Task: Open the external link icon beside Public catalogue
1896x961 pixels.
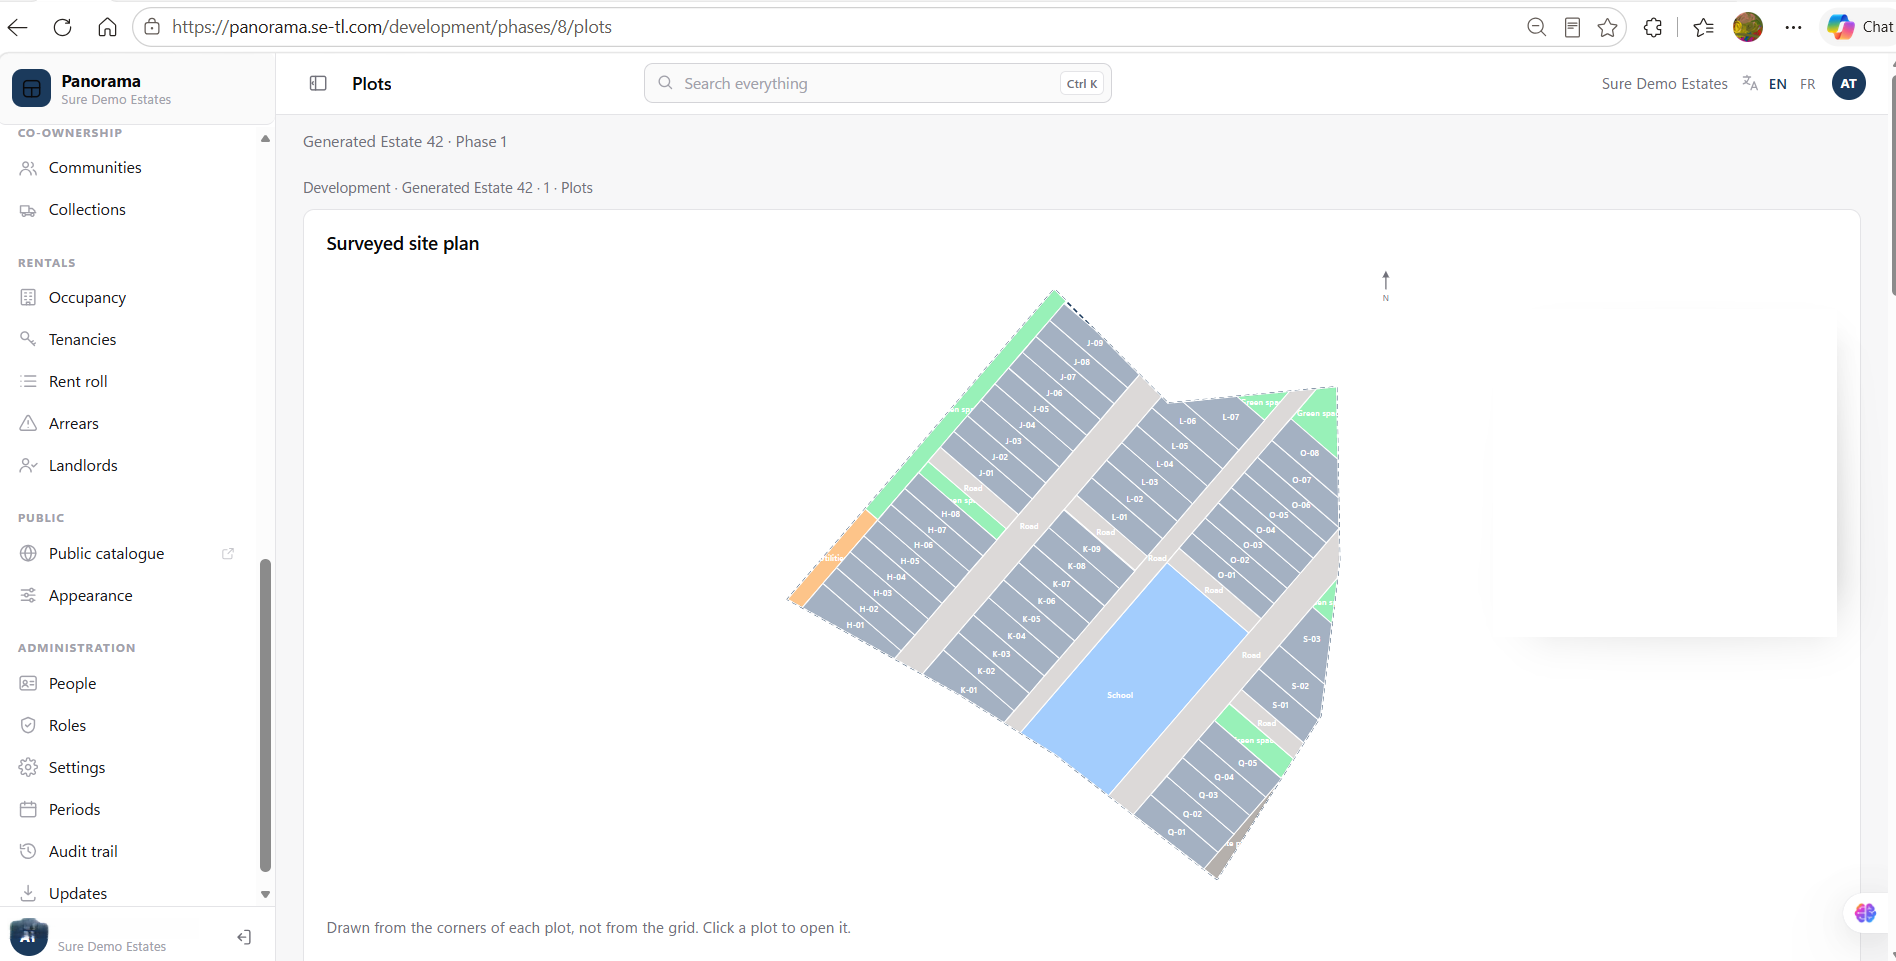Action: coord(228,553)
